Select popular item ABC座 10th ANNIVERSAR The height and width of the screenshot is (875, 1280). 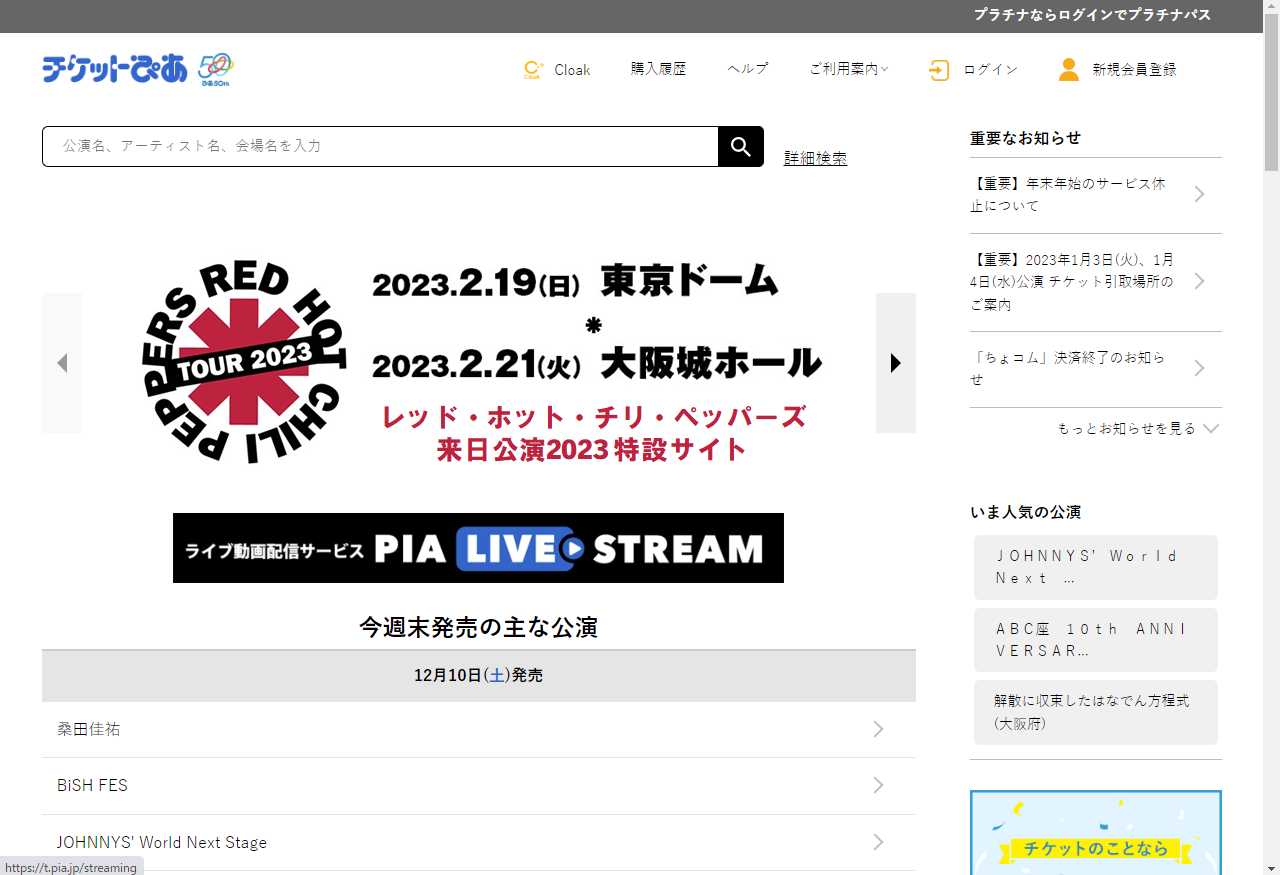1096,640
